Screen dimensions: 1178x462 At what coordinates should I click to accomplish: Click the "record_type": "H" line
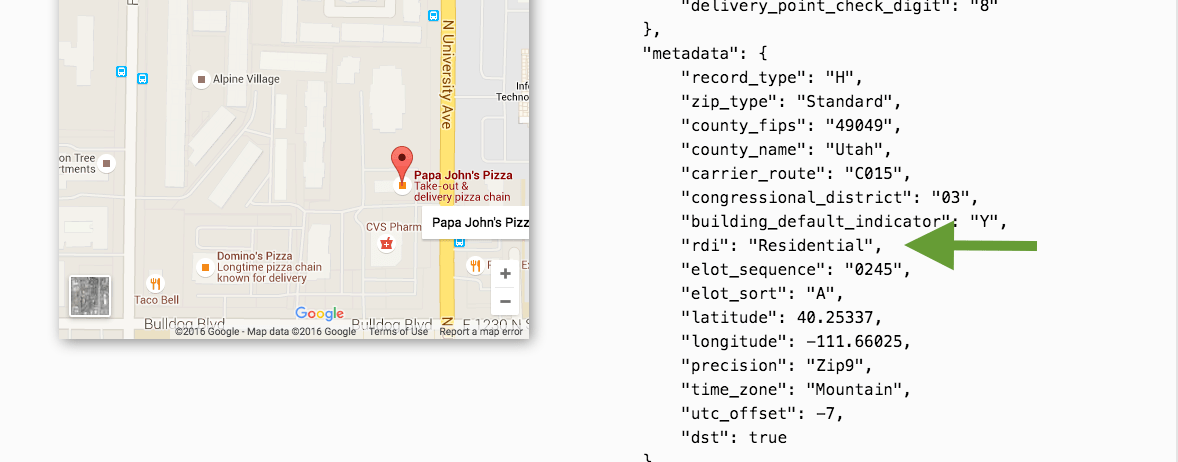pyautogui.click(x=774, y=77)
